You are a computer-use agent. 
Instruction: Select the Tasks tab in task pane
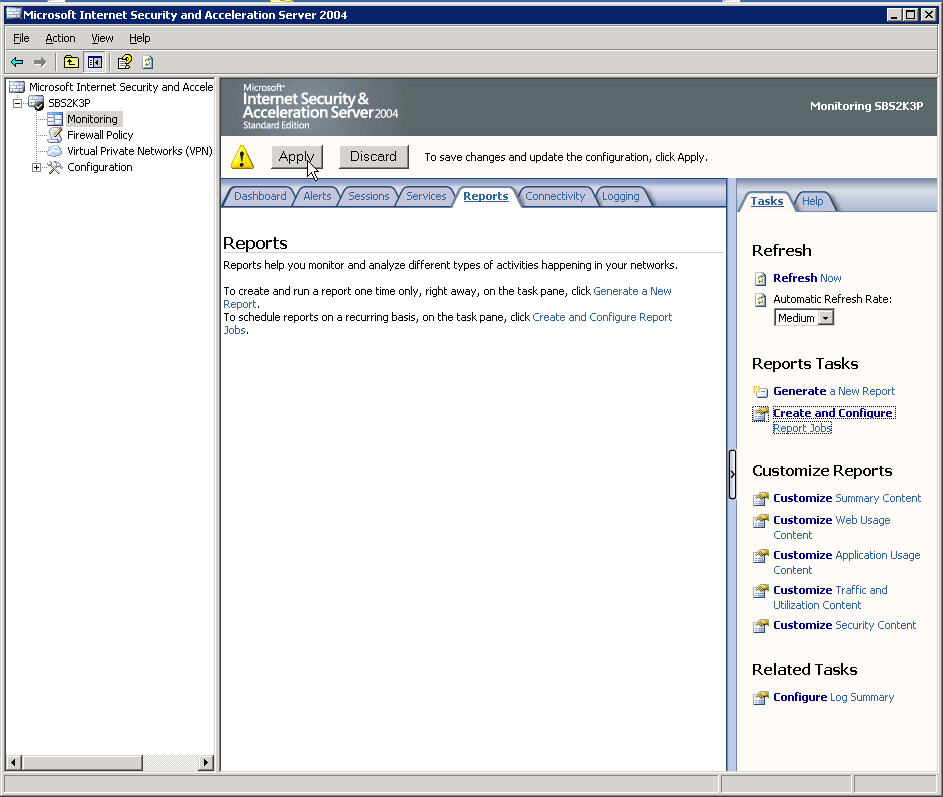[x=767, y=201]
